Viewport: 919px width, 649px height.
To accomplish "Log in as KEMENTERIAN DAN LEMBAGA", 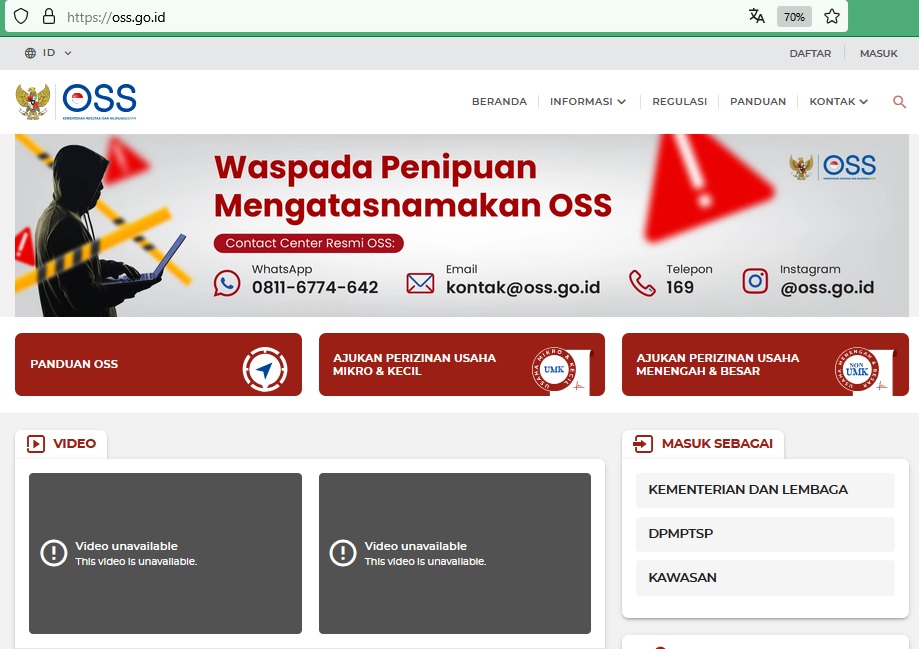I will pyautogui.click(x=765, y=490).
